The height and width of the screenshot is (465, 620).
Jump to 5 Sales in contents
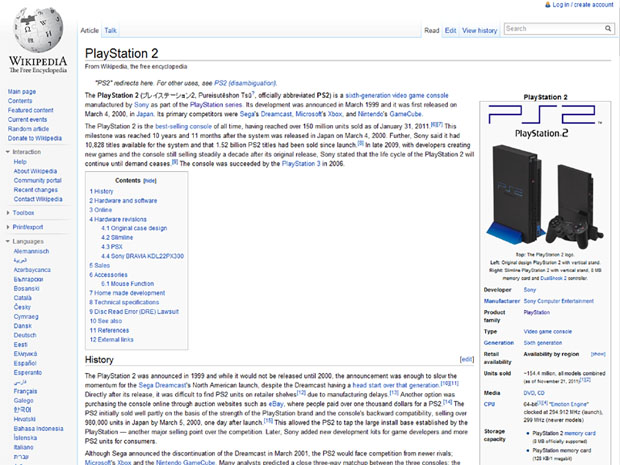pos(100,265)
